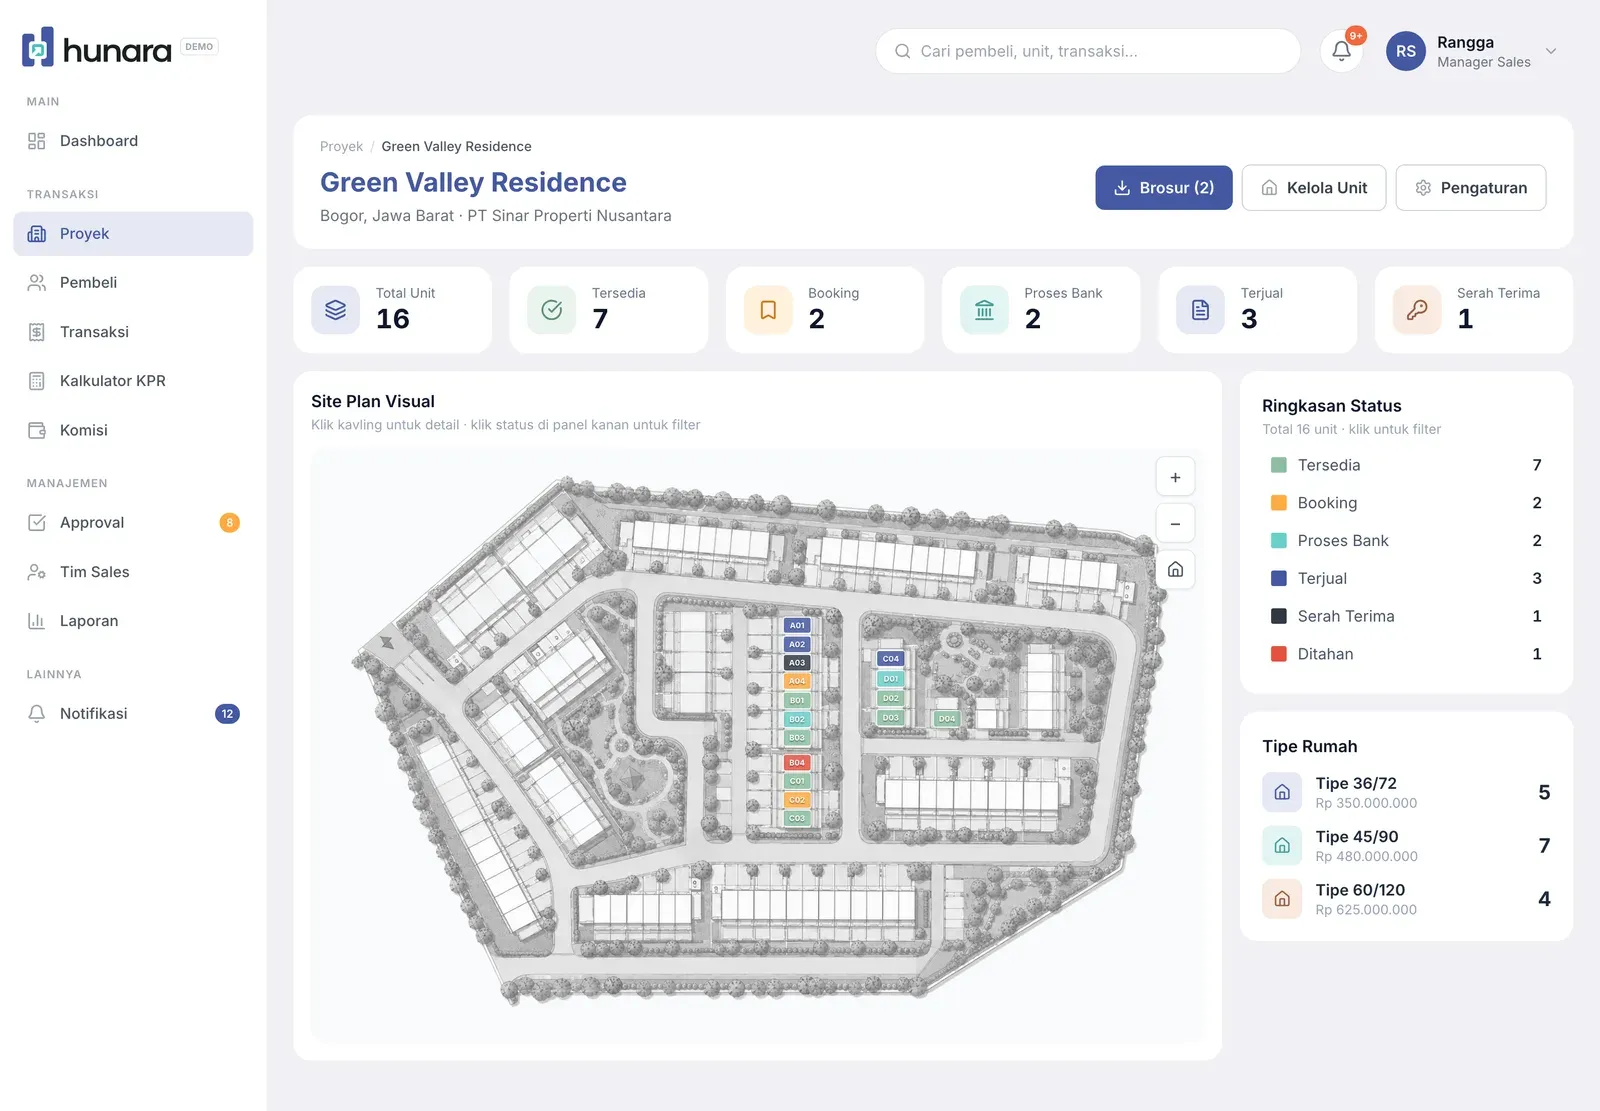Filter by Terjual status row

tap(1406, 579)
